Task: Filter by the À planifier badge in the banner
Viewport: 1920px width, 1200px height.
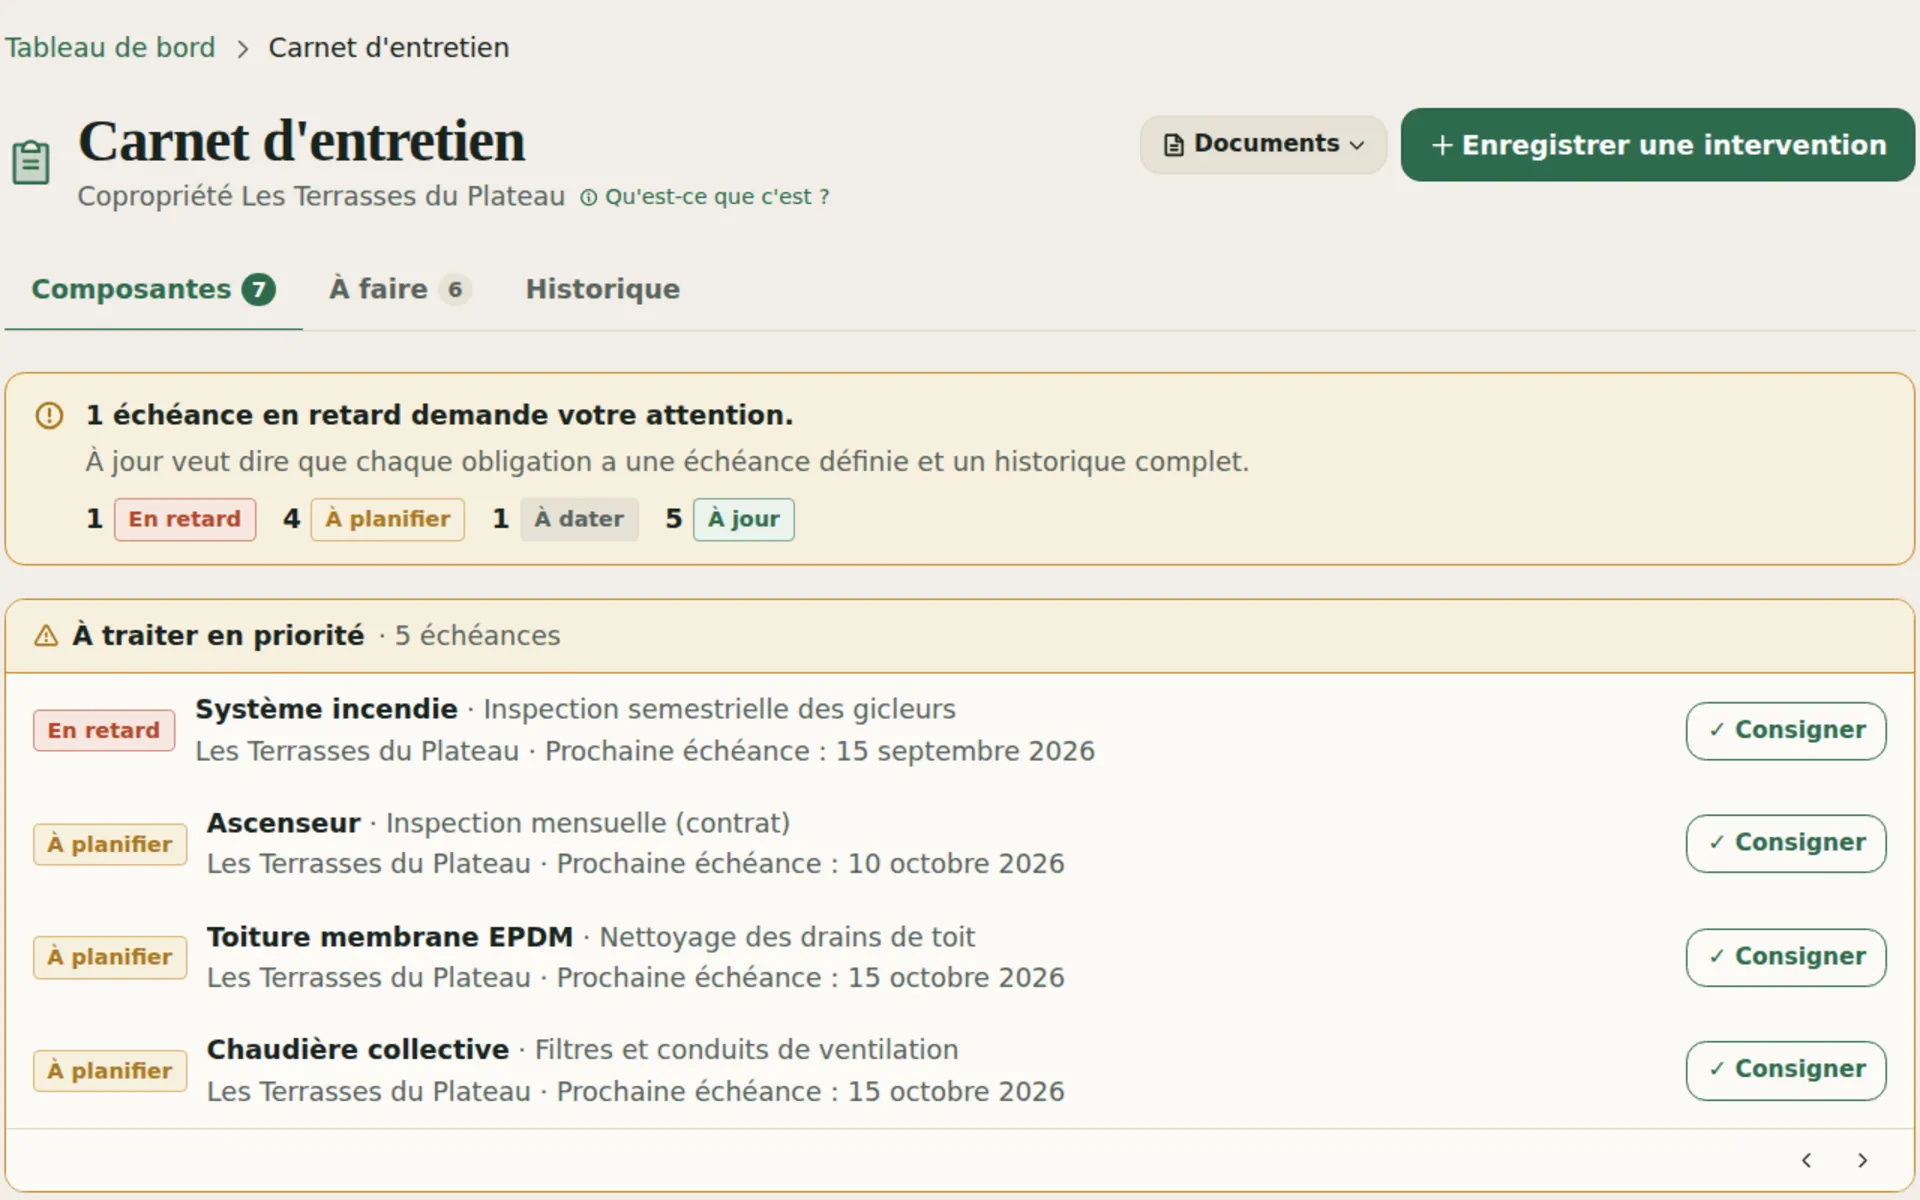Action: pos(387,519)
